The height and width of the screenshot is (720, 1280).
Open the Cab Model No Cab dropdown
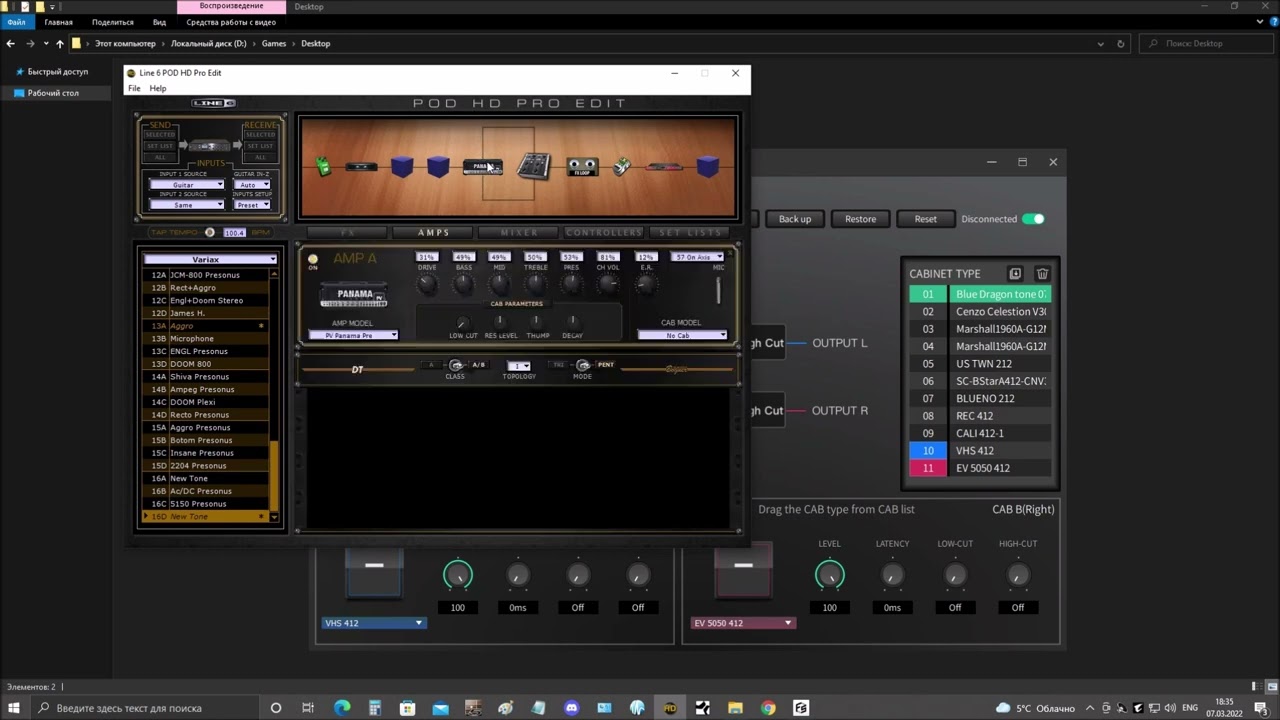click(x=682, y=335)
